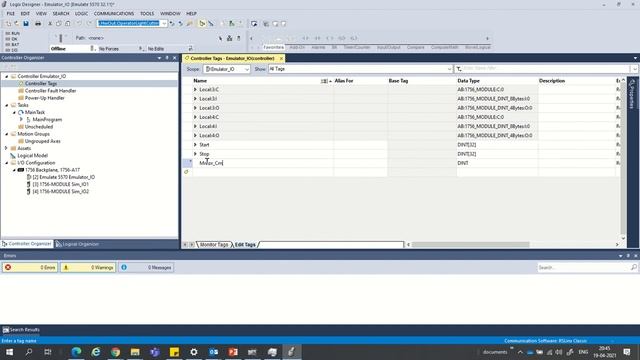Expand the Local:3:C tag row
The width and height of the screenshot is (640, 360).
[195, 89]
